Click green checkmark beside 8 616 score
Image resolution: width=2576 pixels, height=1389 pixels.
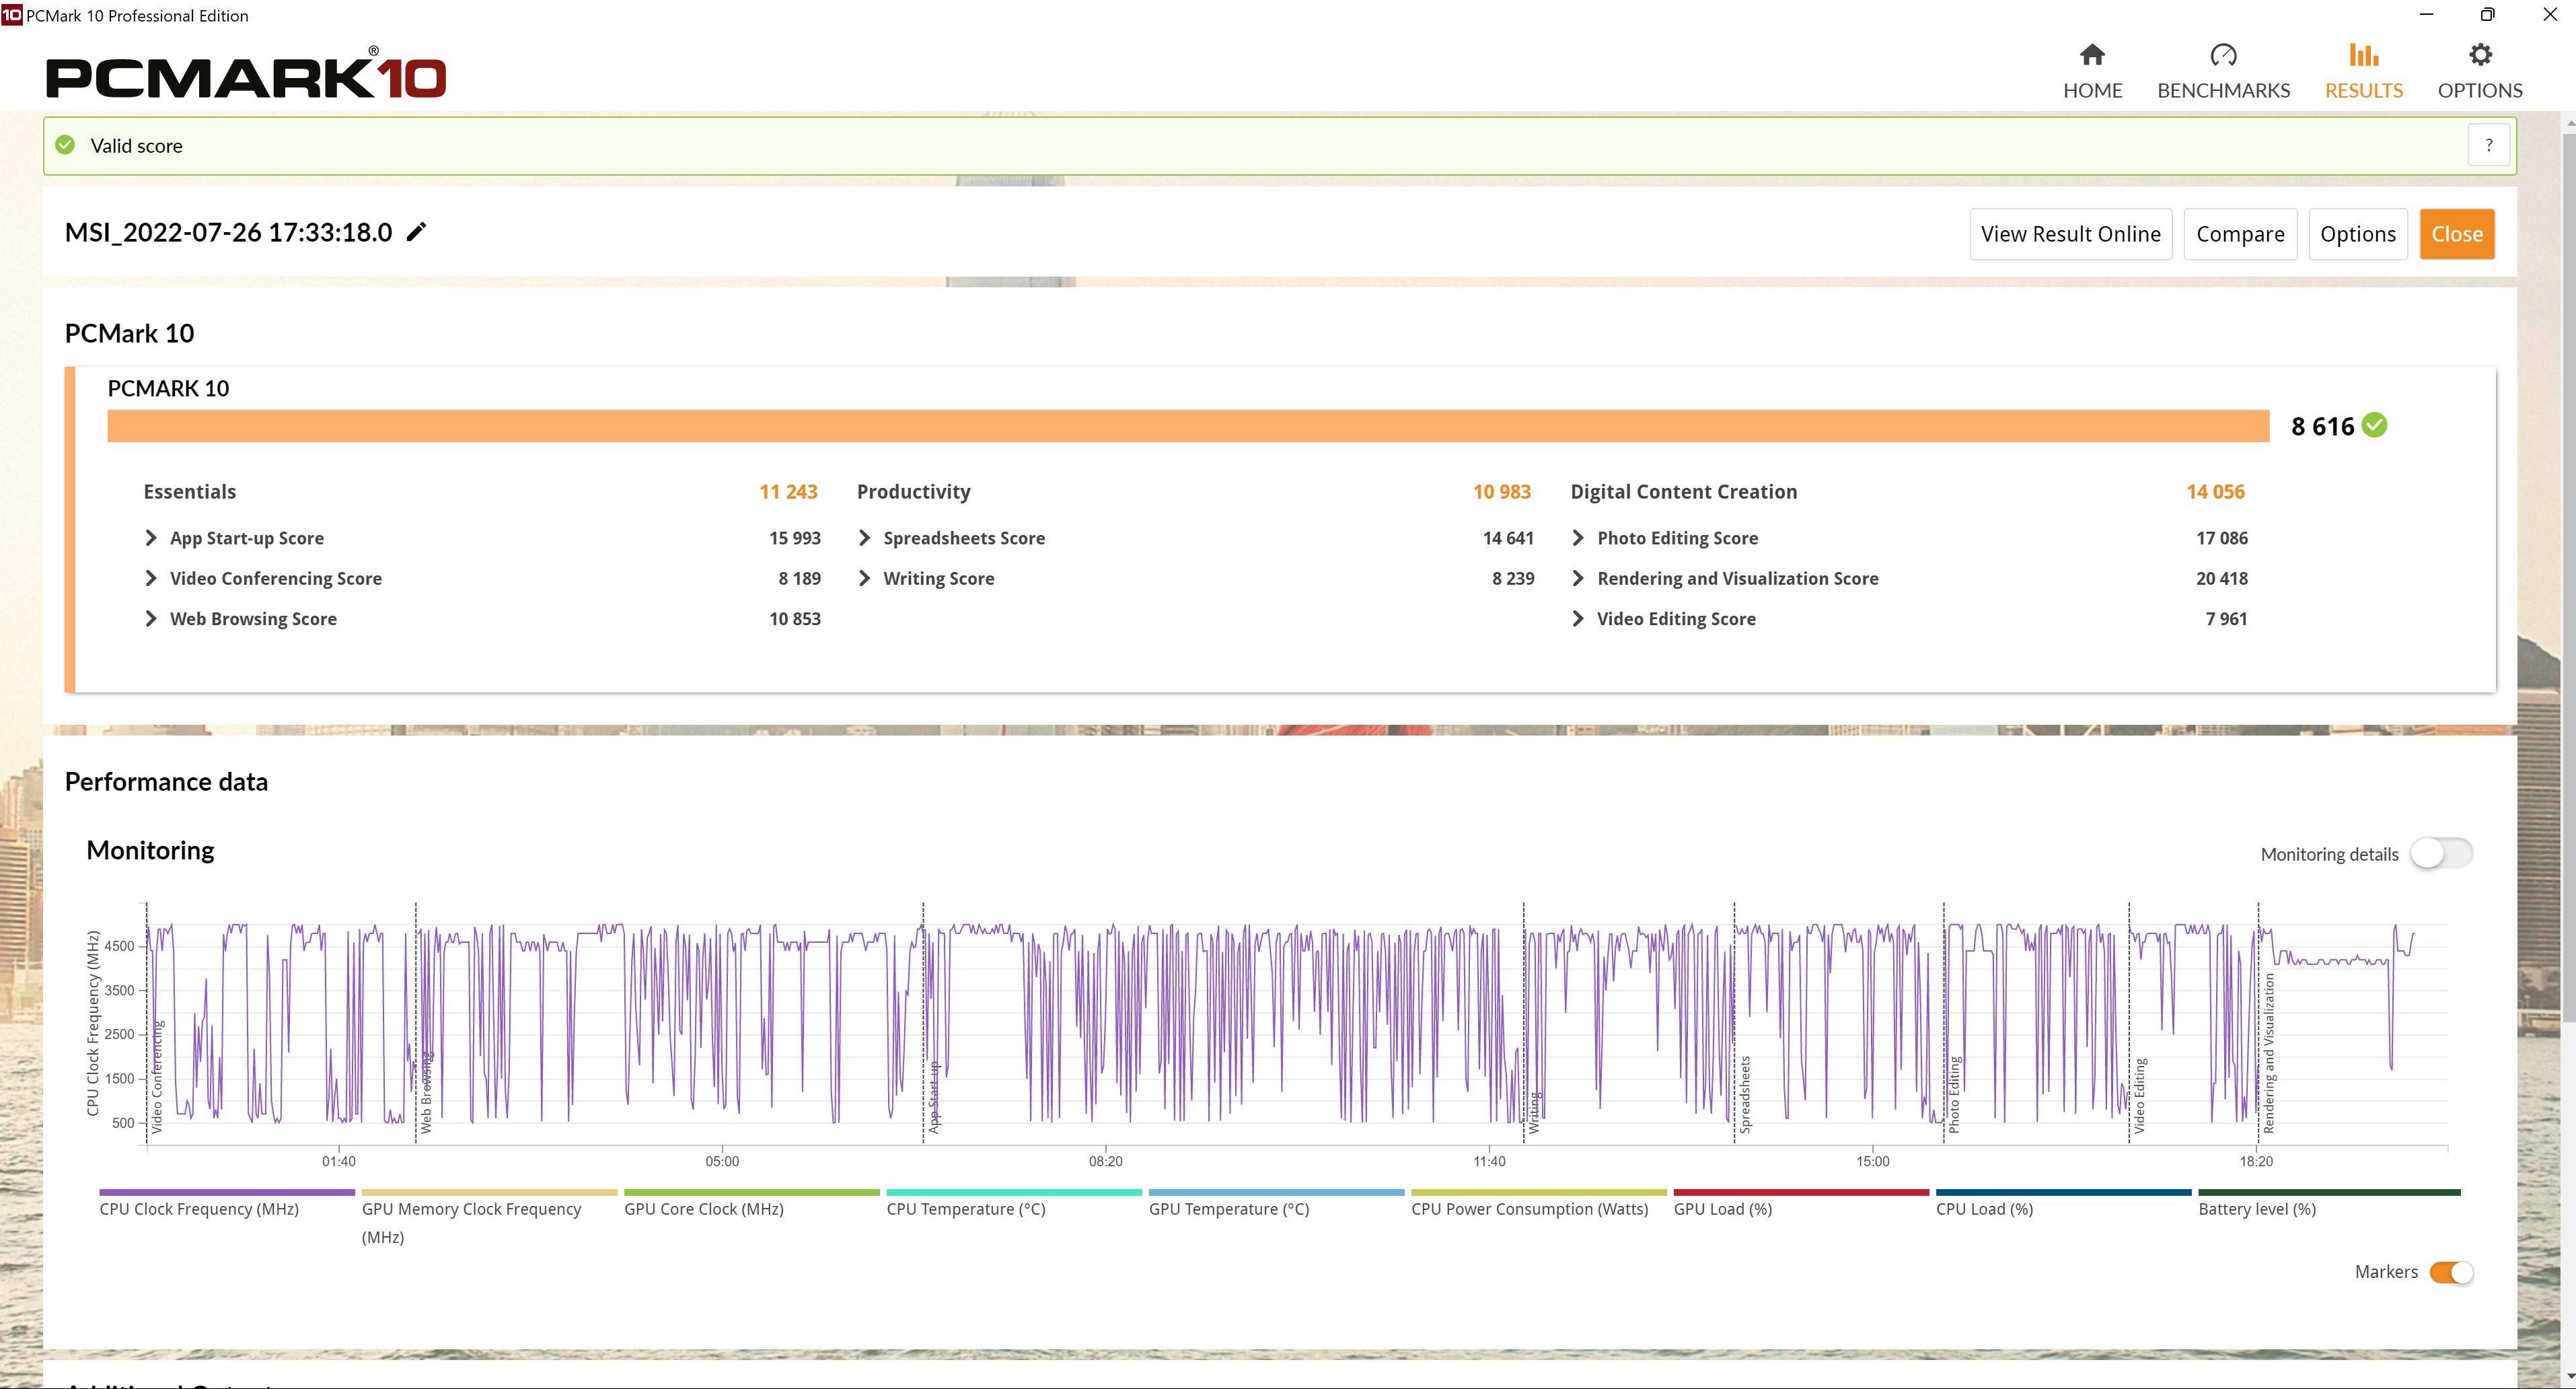tap(2374, 426)
